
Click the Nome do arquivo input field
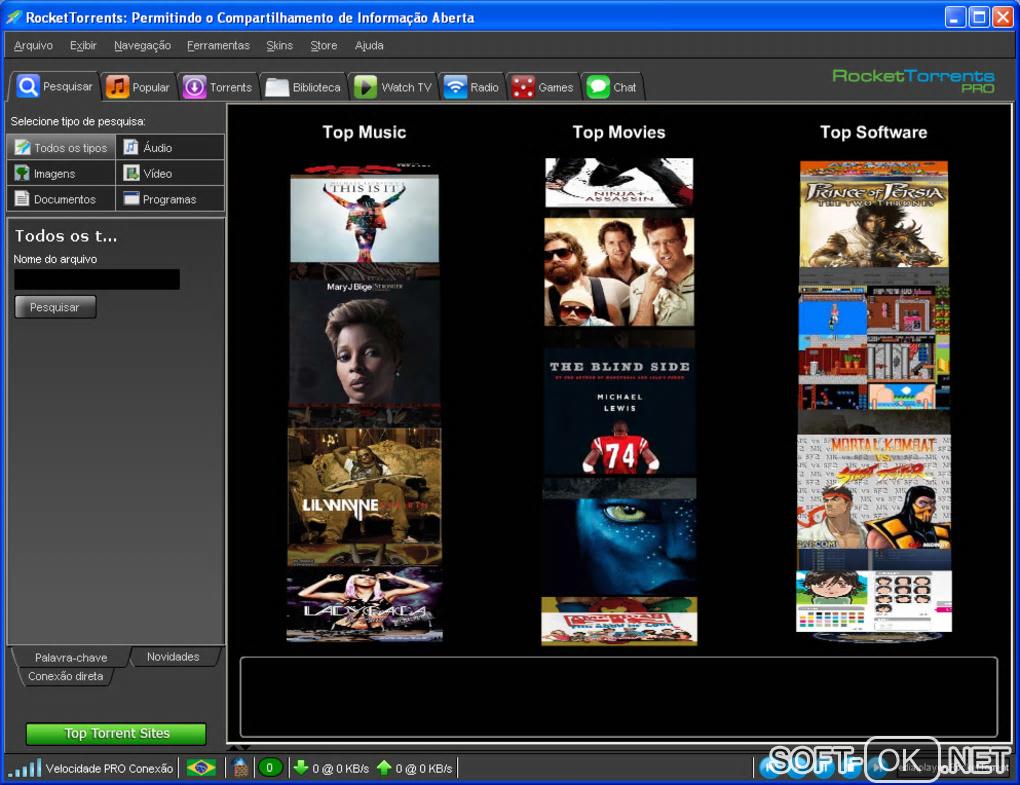pos(97,280)
